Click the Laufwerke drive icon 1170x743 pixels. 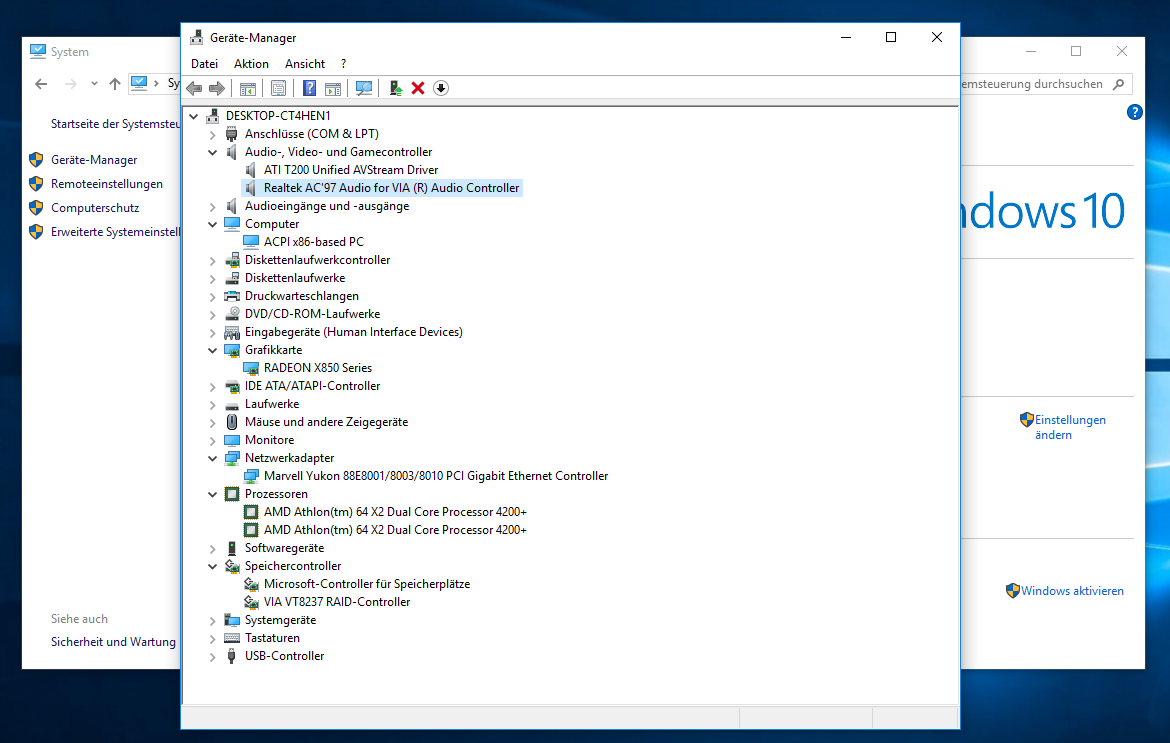coord(232,405)
